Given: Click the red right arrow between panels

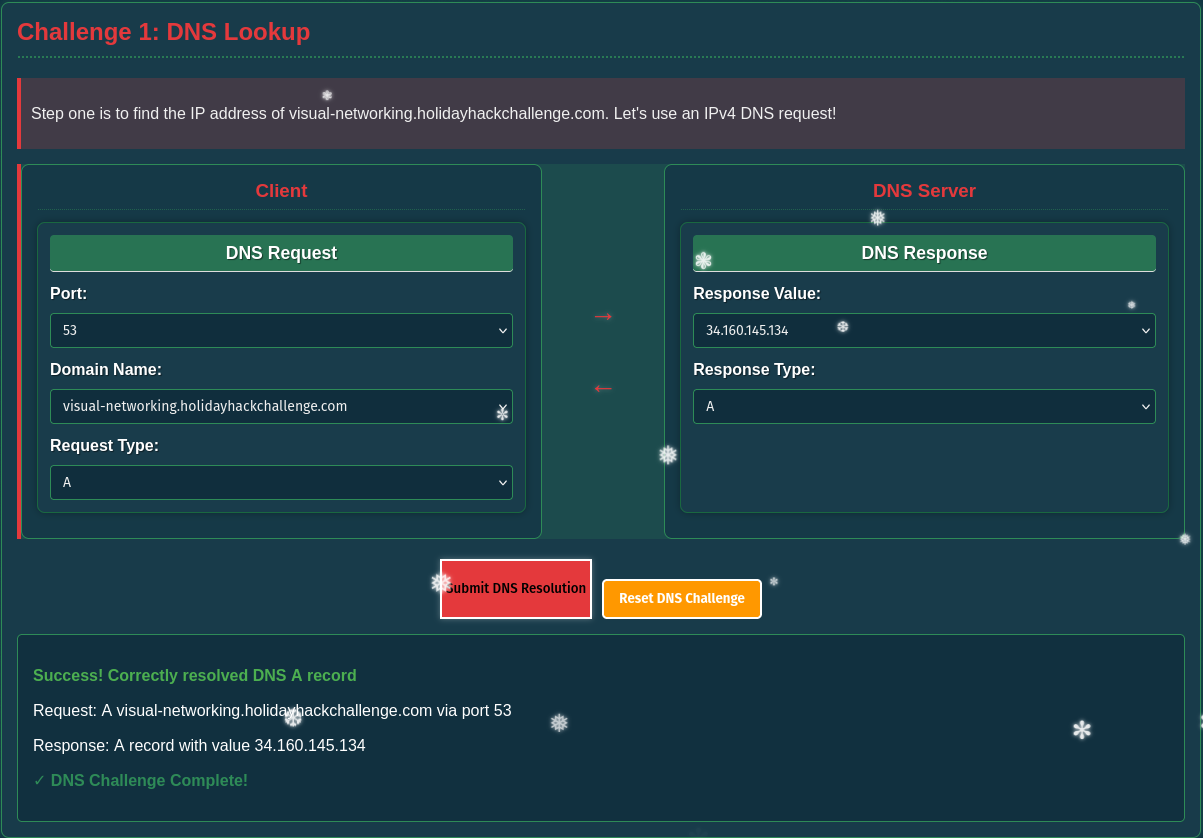Looking at the screenshot, I should click(603, 316).
